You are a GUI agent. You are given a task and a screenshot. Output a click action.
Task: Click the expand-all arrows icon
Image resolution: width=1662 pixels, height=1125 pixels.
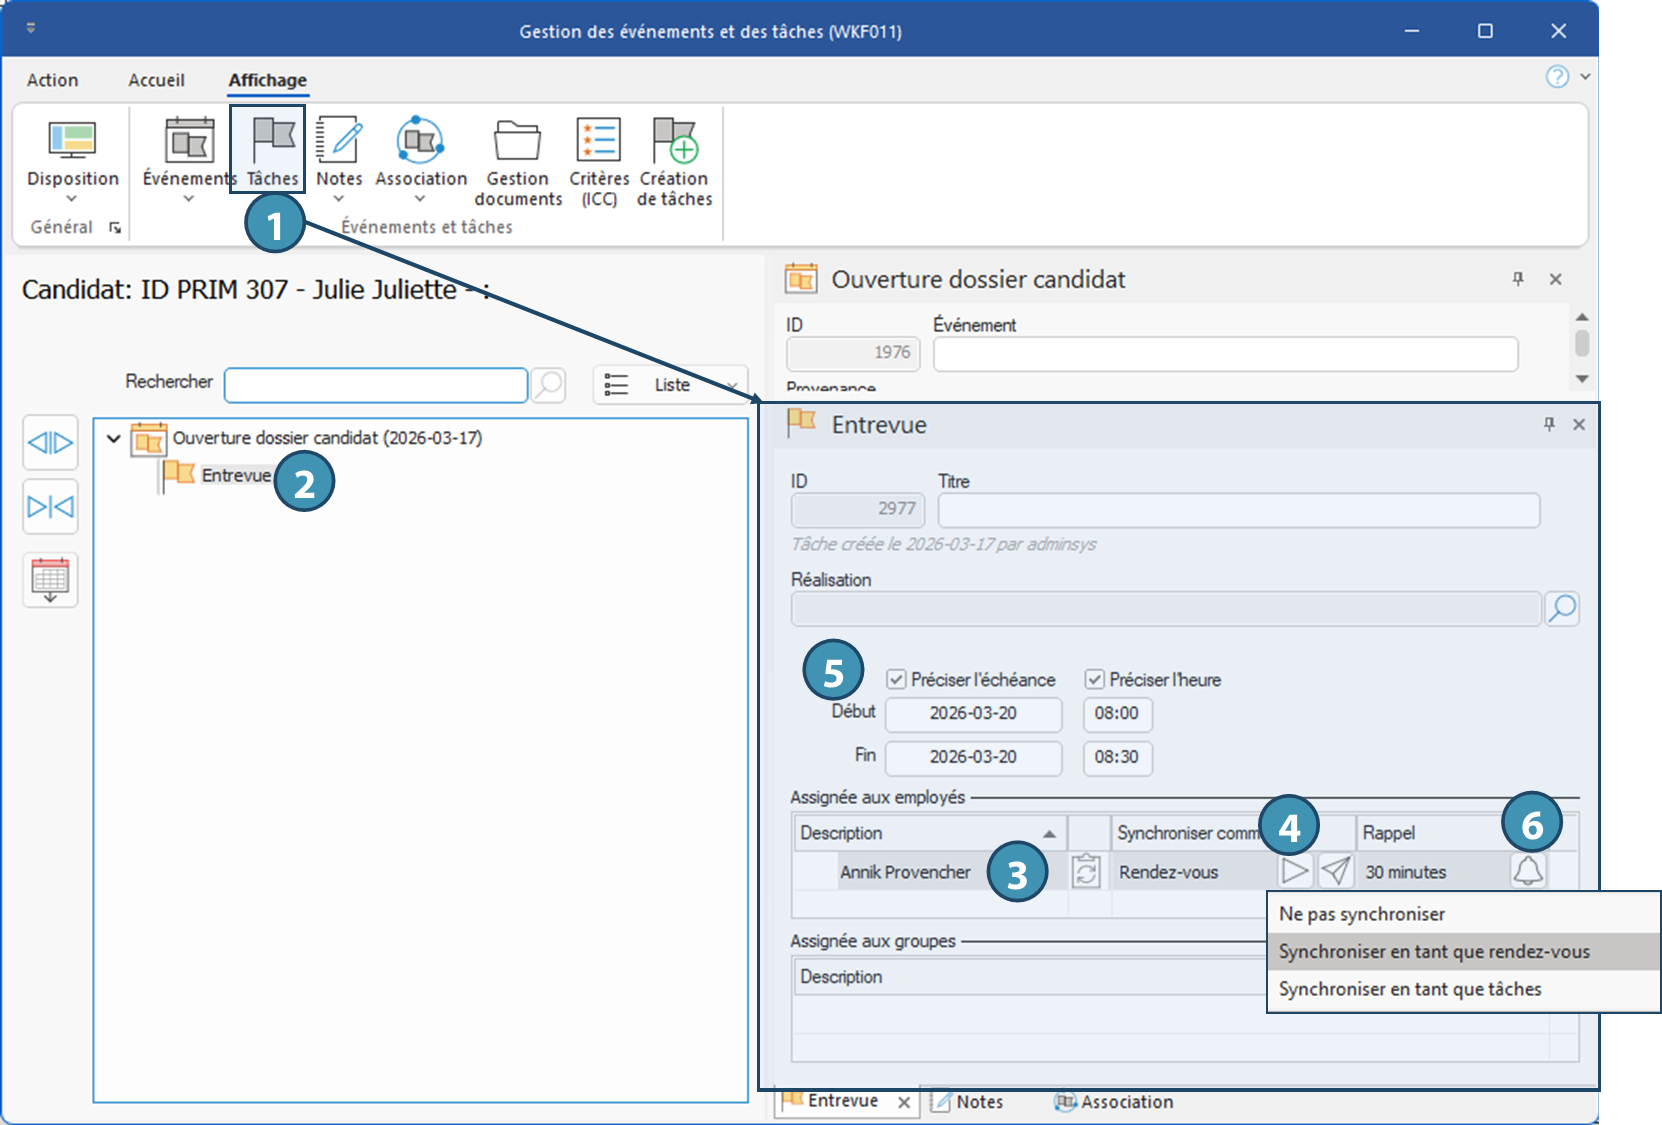50,442
